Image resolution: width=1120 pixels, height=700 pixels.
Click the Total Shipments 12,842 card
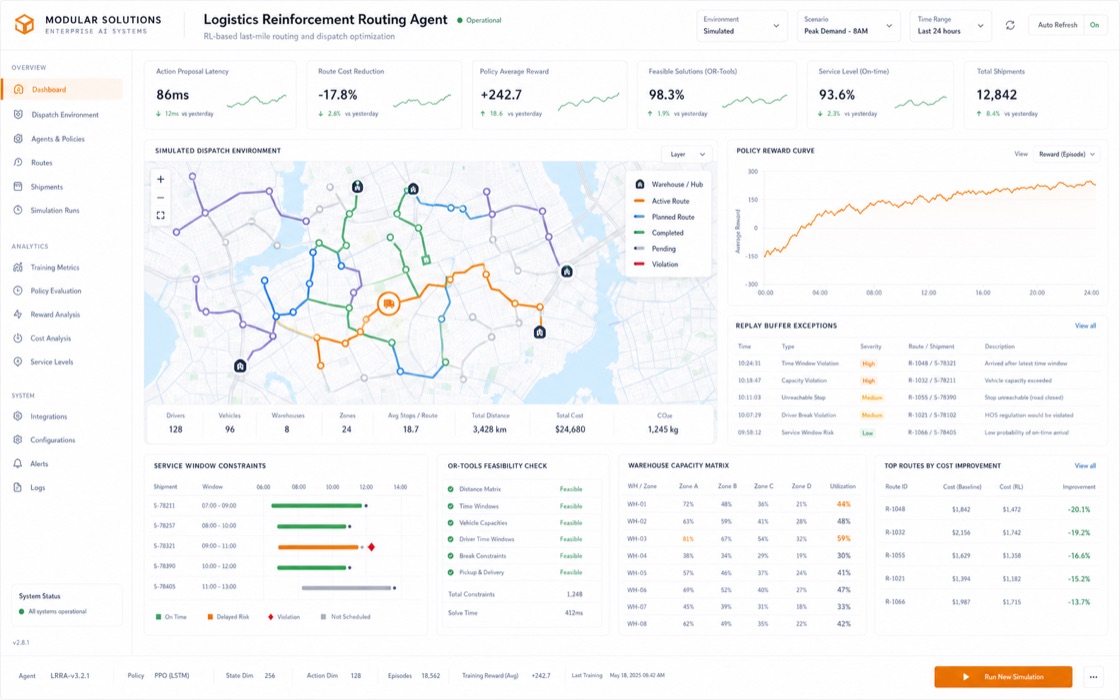coord(1036,94)
